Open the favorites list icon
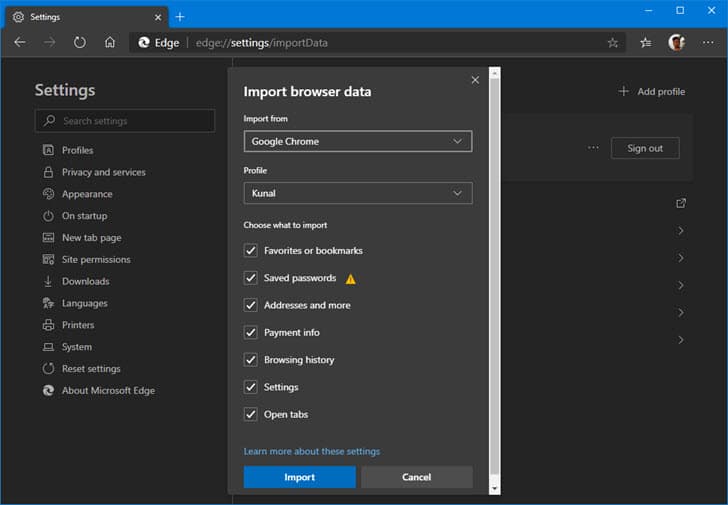 click(x=645, y=43)
